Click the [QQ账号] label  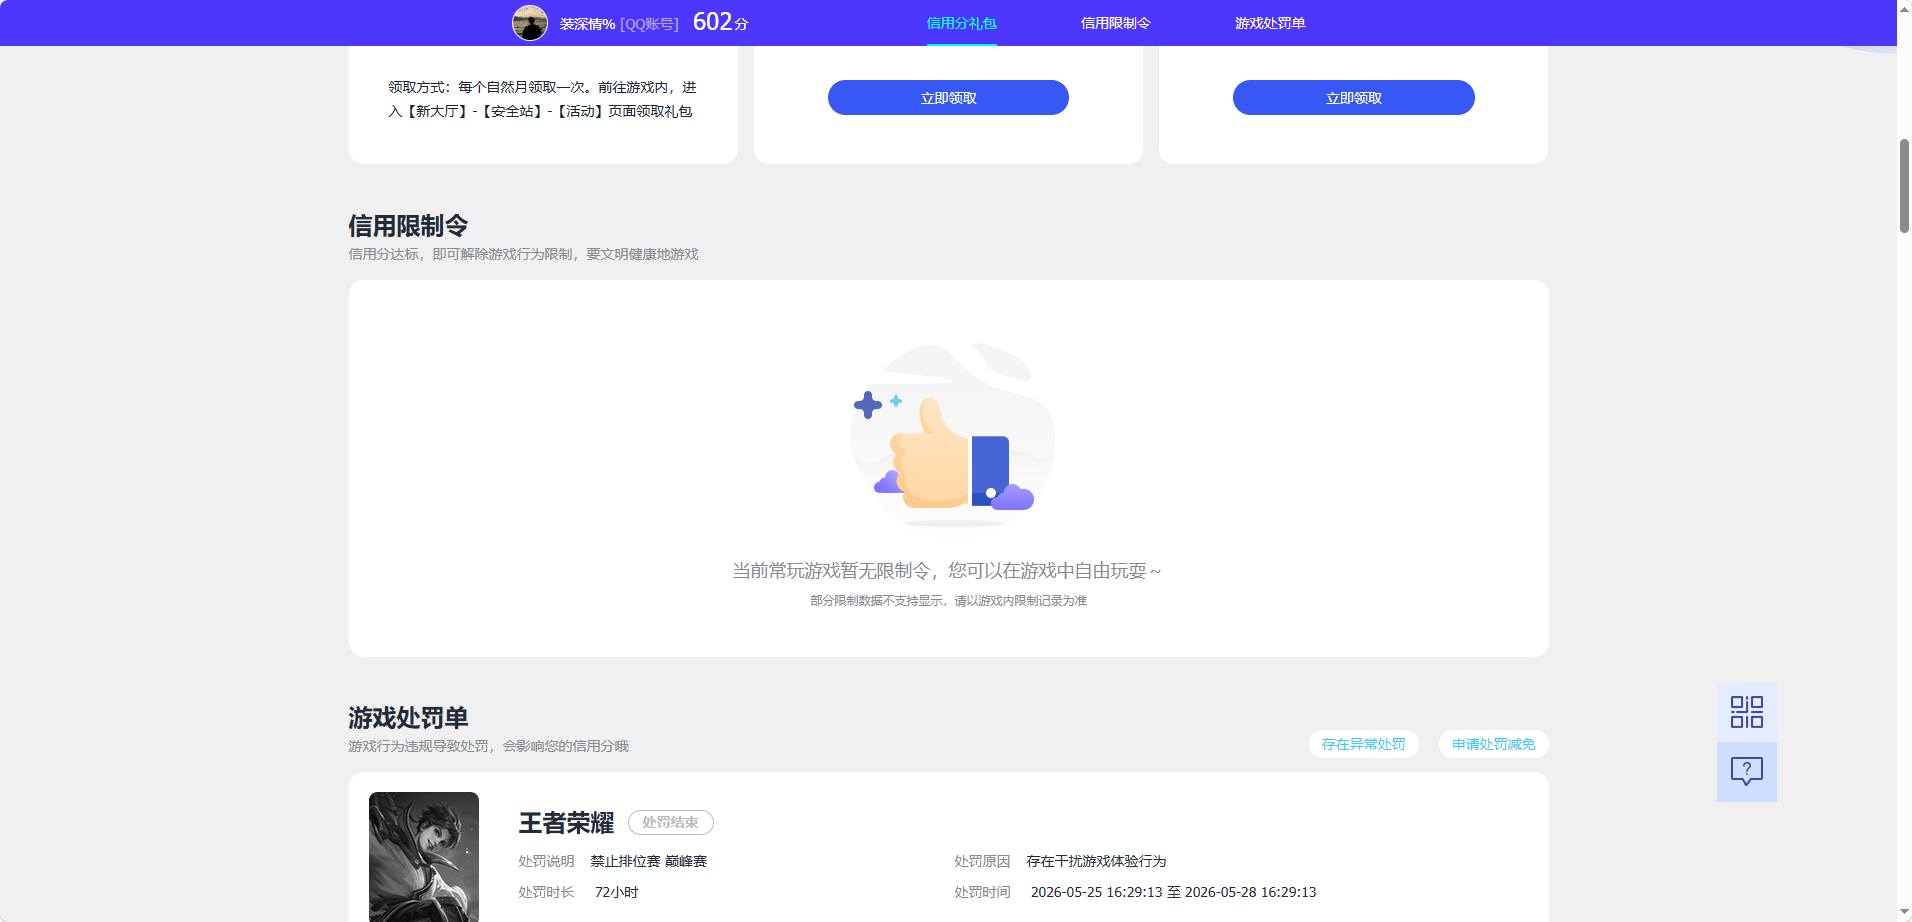pos(649,23)
